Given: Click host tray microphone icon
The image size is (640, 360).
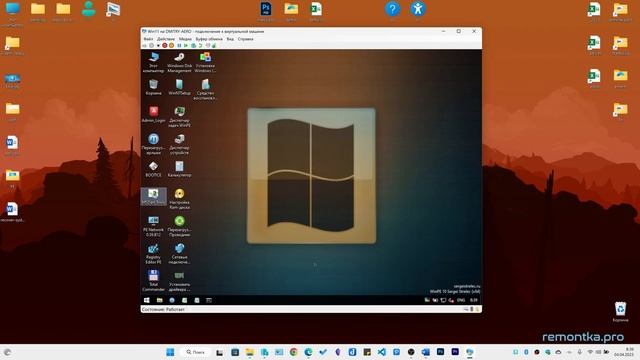Looking at the screenshot, I should click(x=579, y=352).
